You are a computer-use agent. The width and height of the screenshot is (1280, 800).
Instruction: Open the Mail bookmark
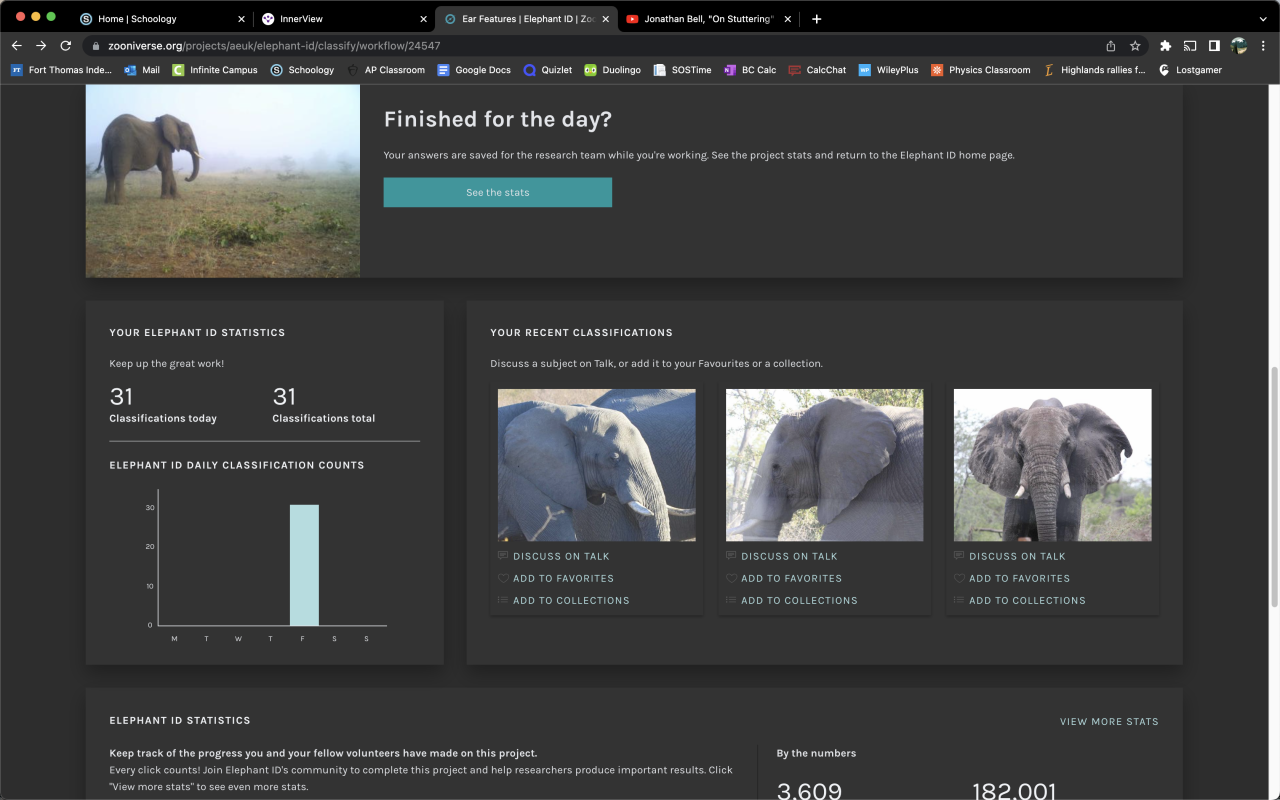tap(142, 70)
